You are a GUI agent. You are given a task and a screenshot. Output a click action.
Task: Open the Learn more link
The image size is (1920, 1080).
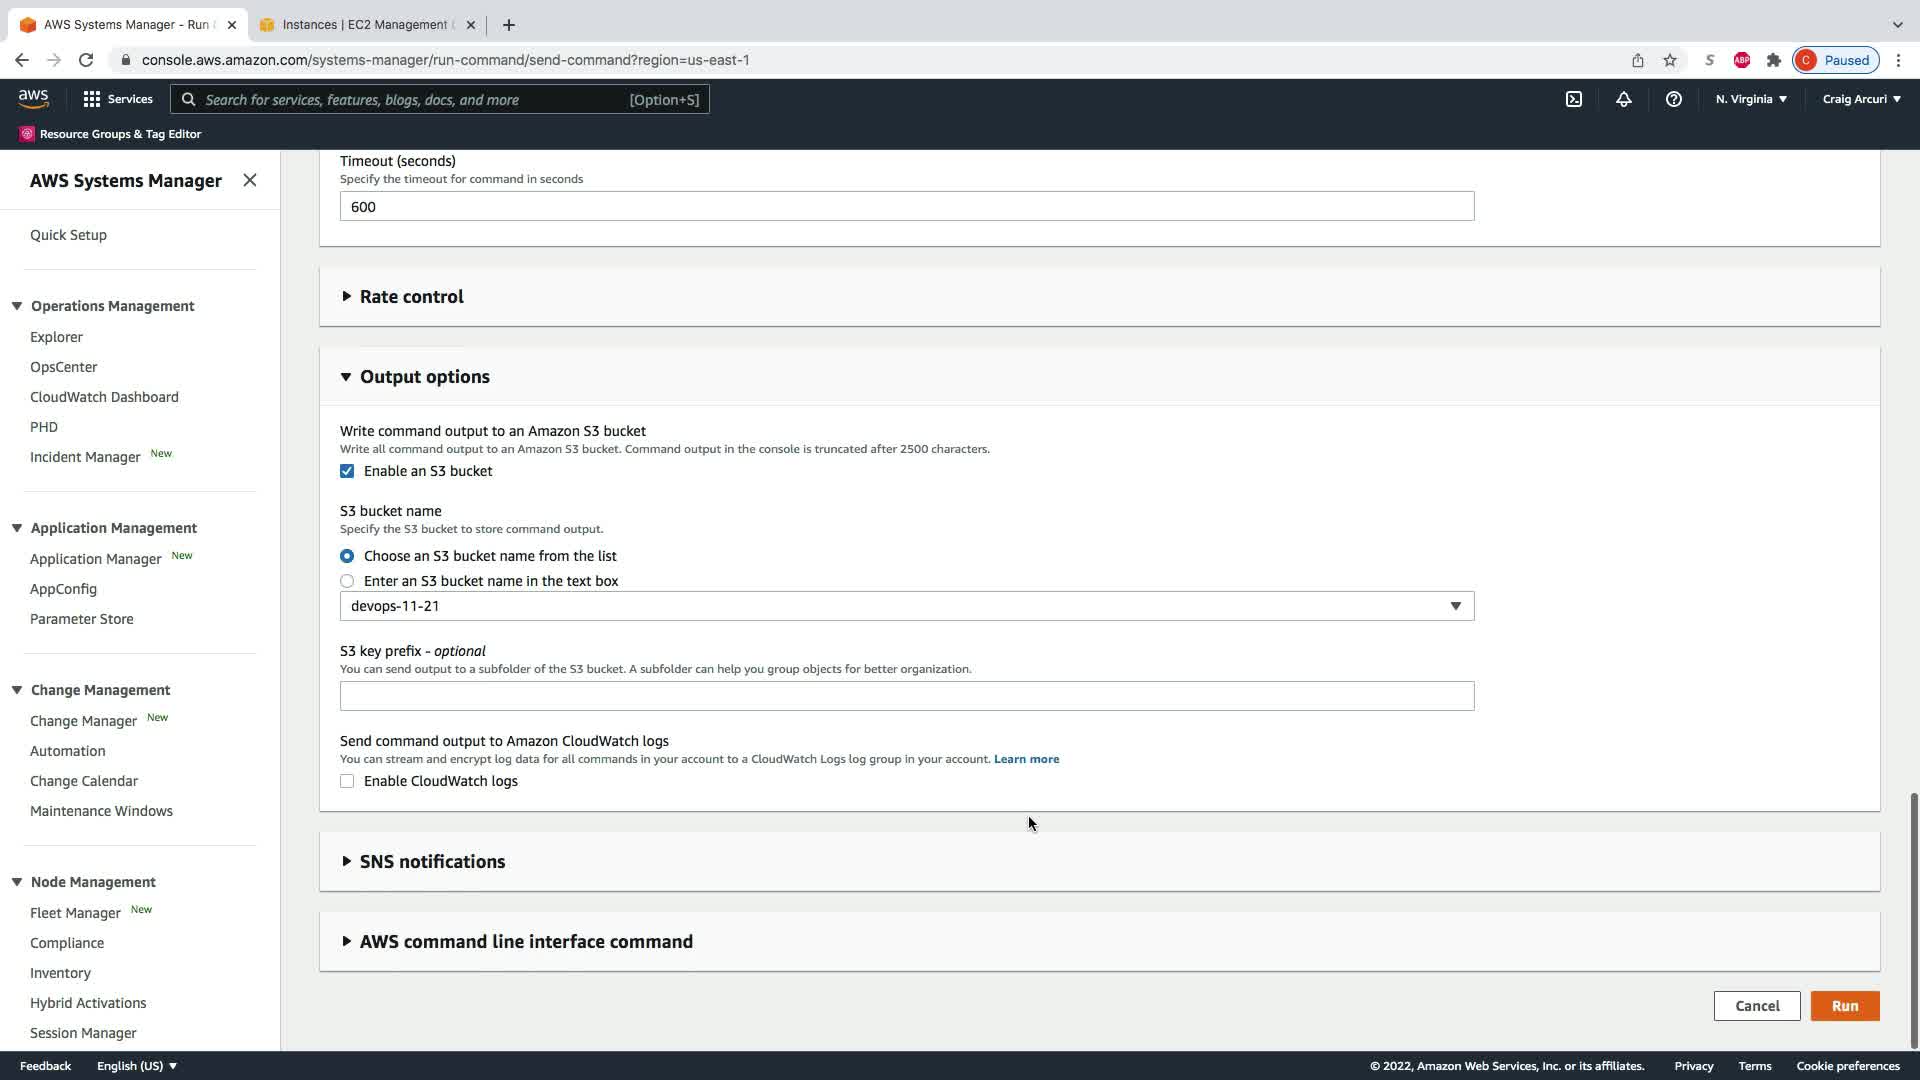tap(1026, 759)
